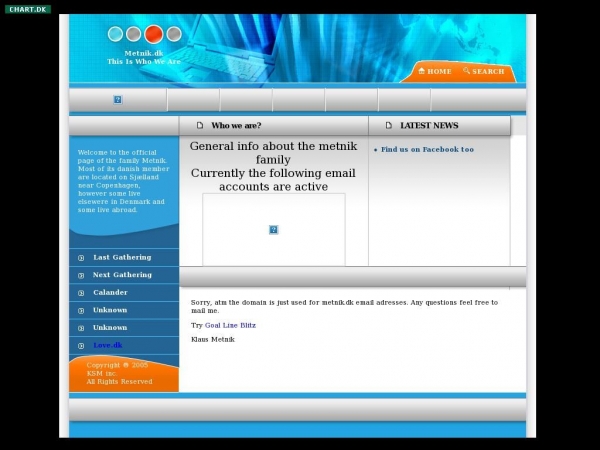
Task: Click the gray circle between cyan and red circles
Action: 134,34
